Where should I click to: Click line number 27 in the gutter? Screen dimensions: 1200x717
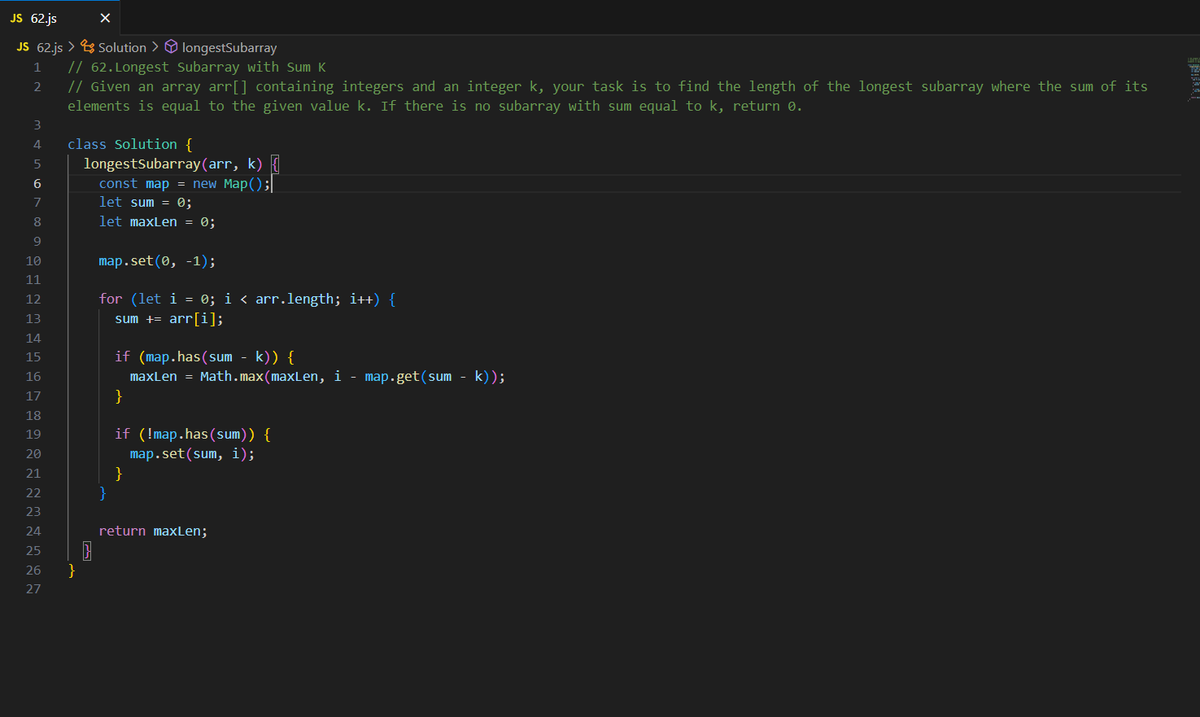click(x=33, y=589)
